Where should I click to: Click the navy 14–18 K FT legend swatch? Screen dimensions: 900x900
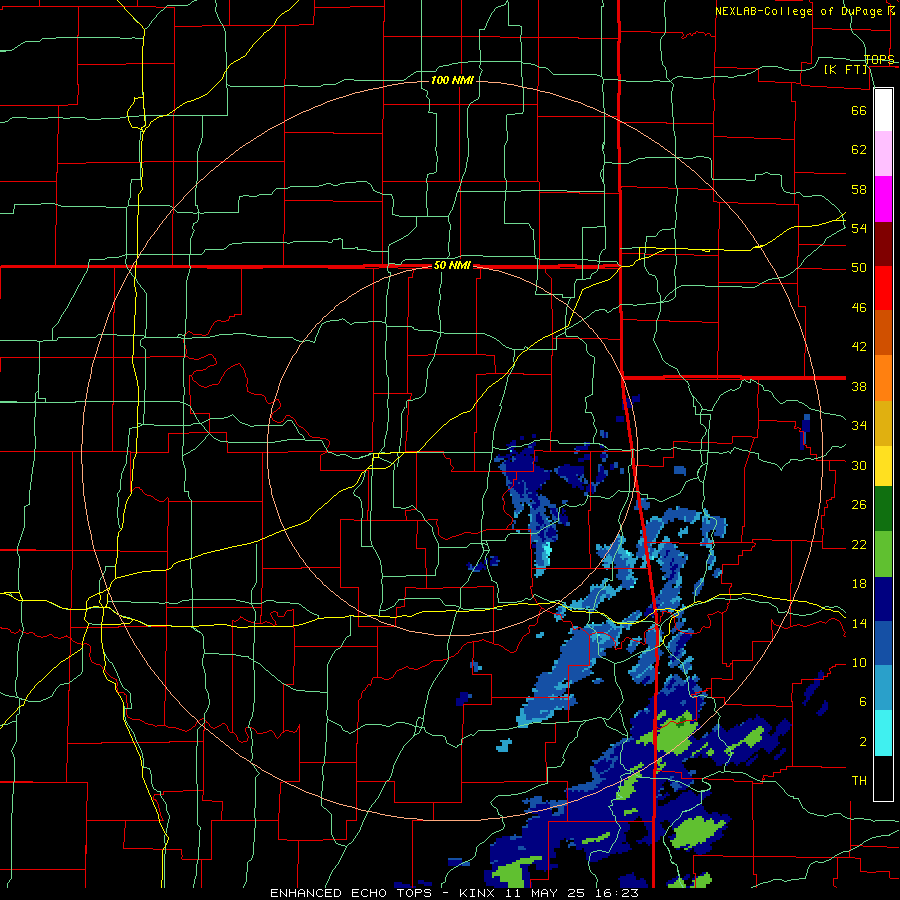pyautogui.click(x=883, y=599)
